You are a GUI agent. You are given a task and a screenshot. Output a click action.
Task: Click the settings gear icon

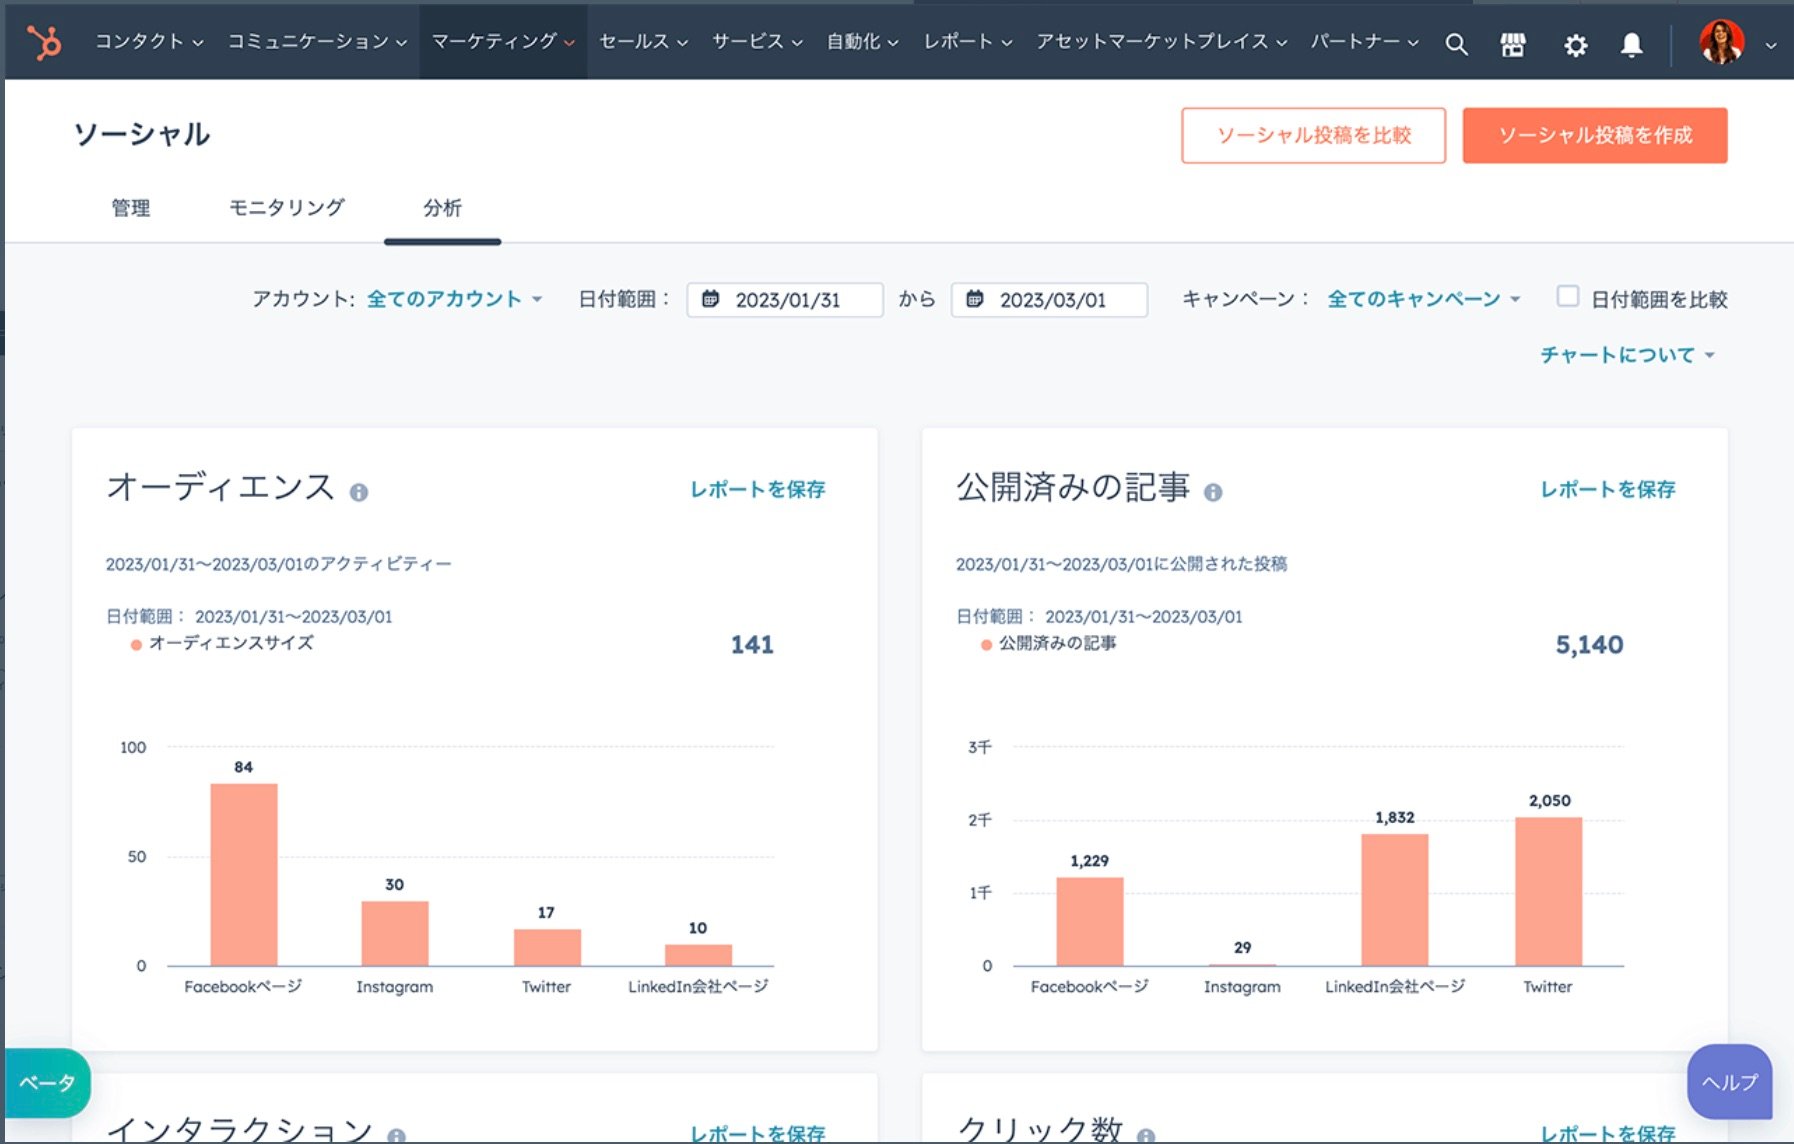point(1574,45)
